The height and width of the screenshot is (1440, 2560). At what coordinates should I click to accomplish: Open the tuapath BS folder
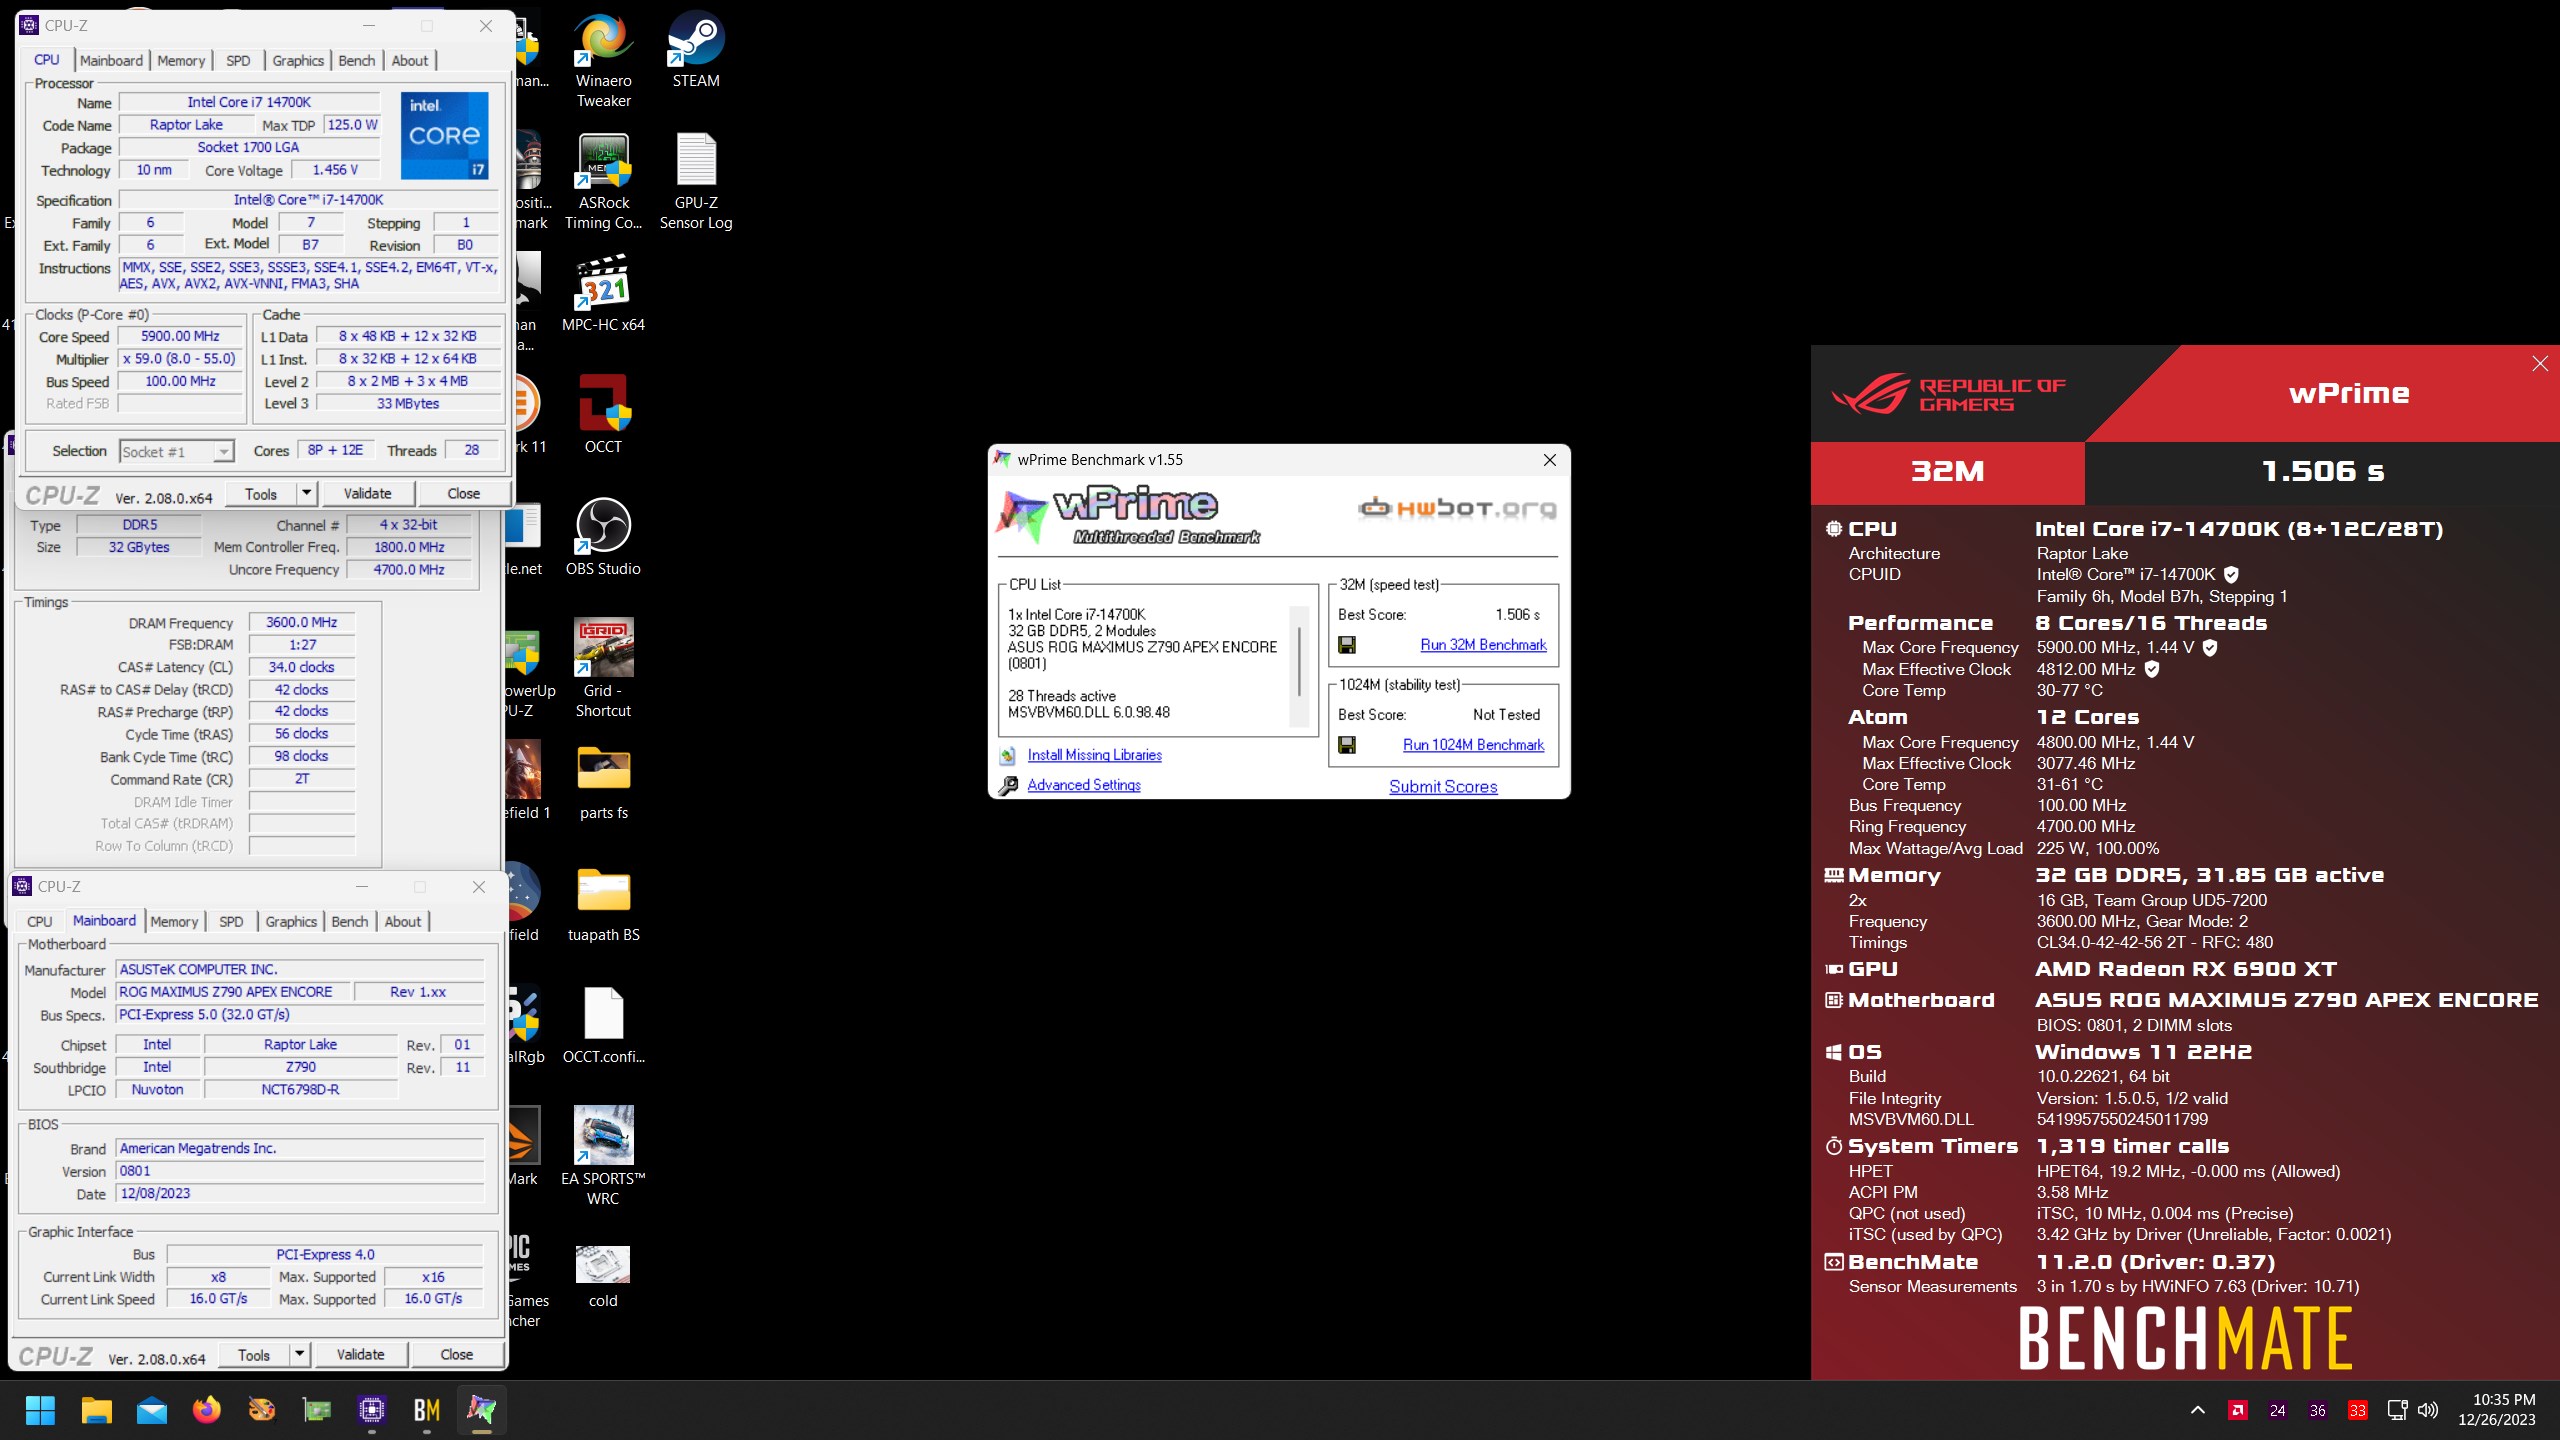(x=603, y=903)
